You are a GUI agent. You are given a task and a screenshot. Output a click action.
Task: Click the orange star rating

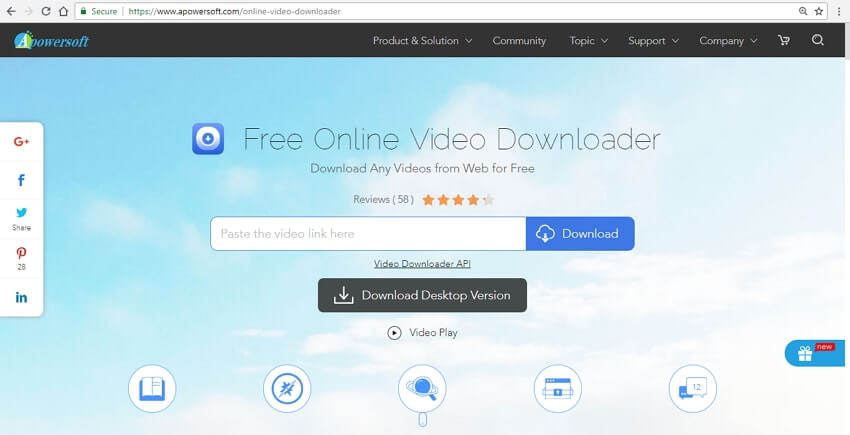[458, 200]
